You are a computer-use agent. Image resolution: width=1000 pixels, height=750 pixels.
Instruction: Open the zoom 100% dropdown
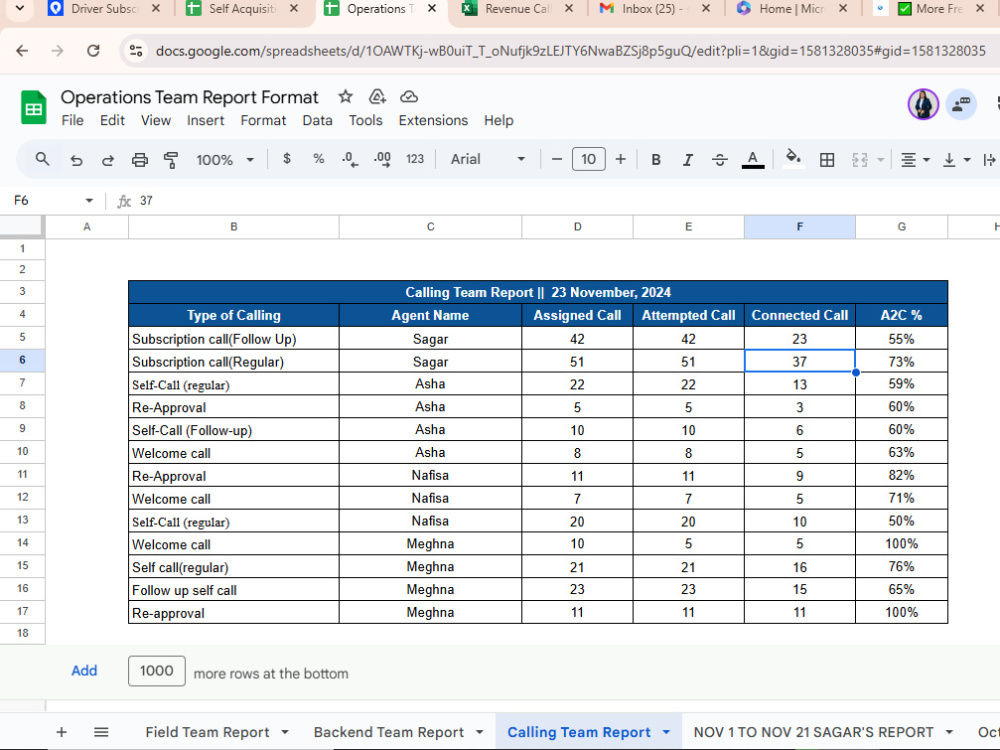coord(224,159)
